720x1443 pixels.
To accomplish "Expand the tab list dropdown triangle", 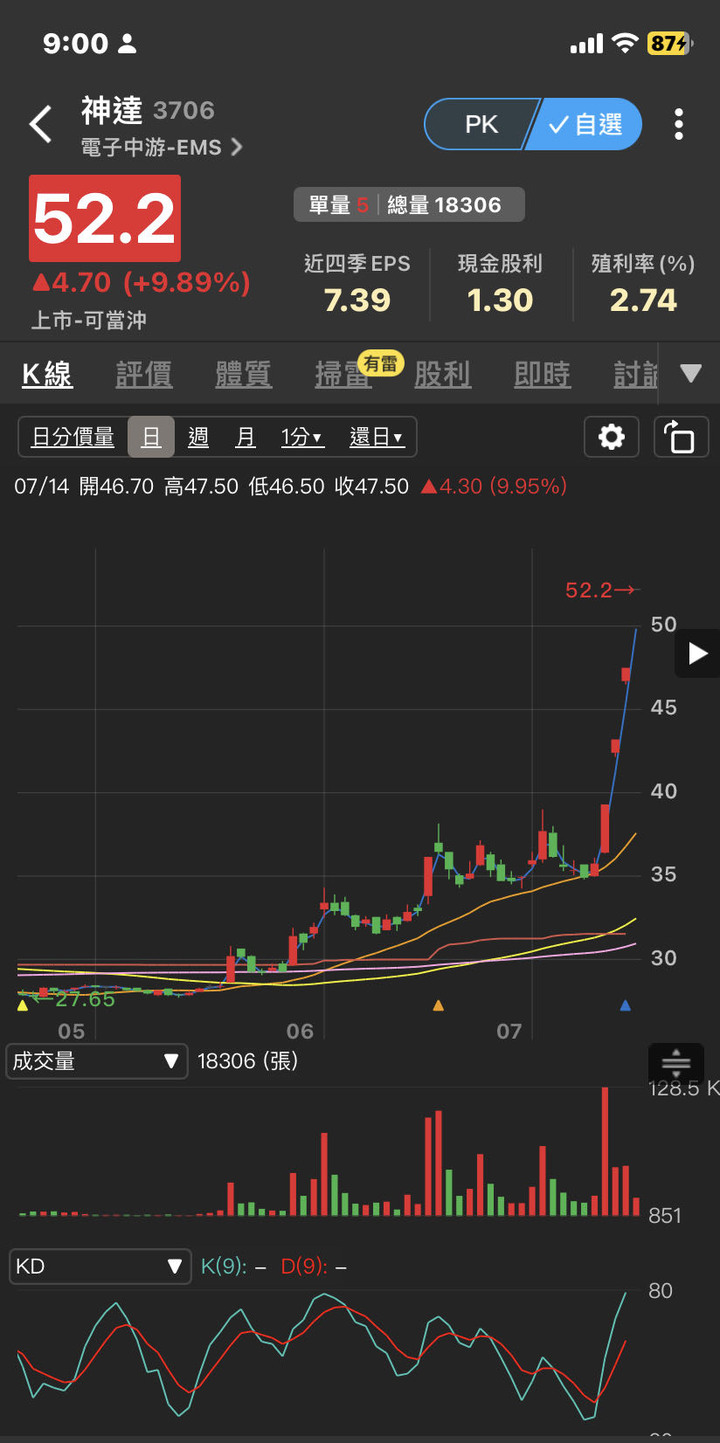I will (691, 374).
